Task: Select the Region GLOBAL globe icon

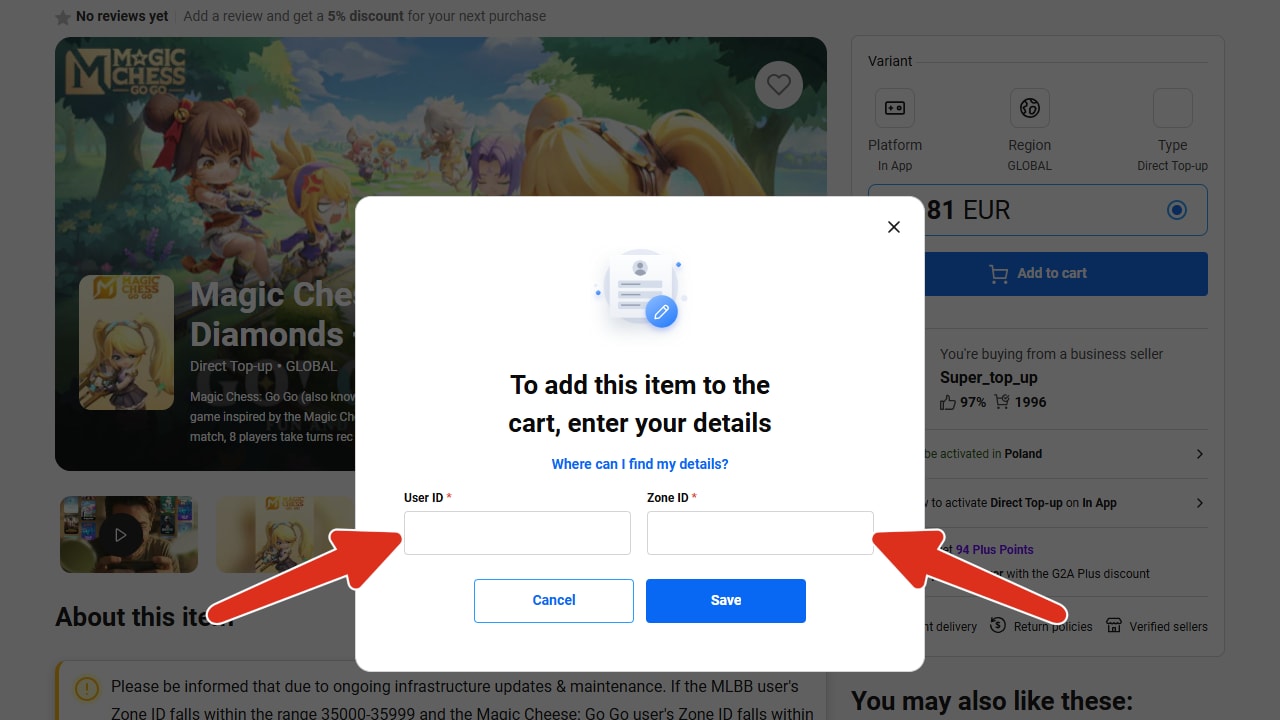Action: [x=1030, y=108]
